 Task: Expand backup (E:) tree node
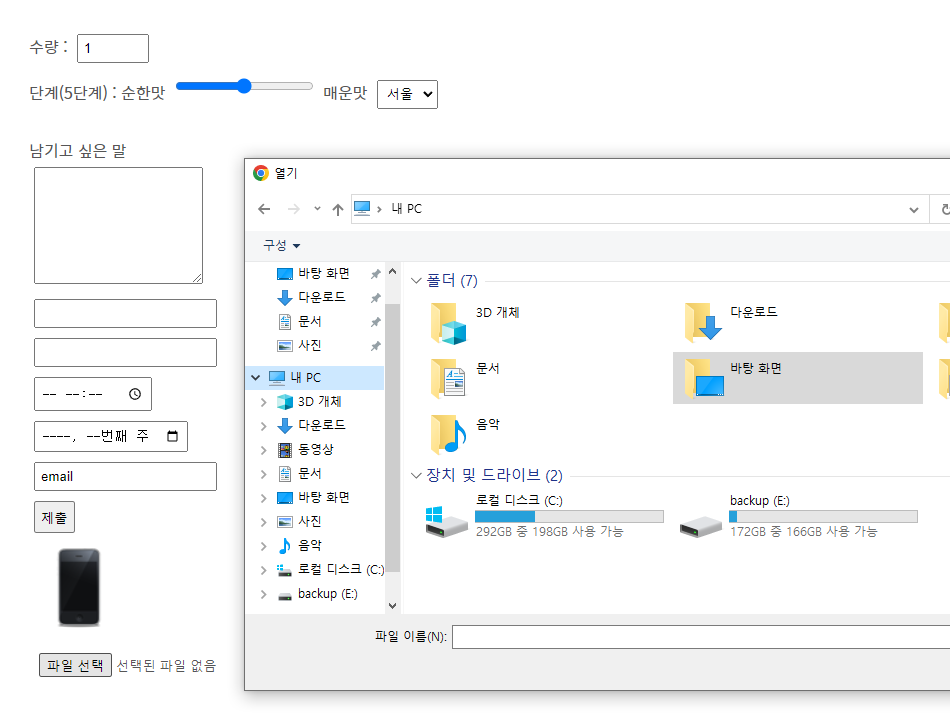tap(264, 594)
